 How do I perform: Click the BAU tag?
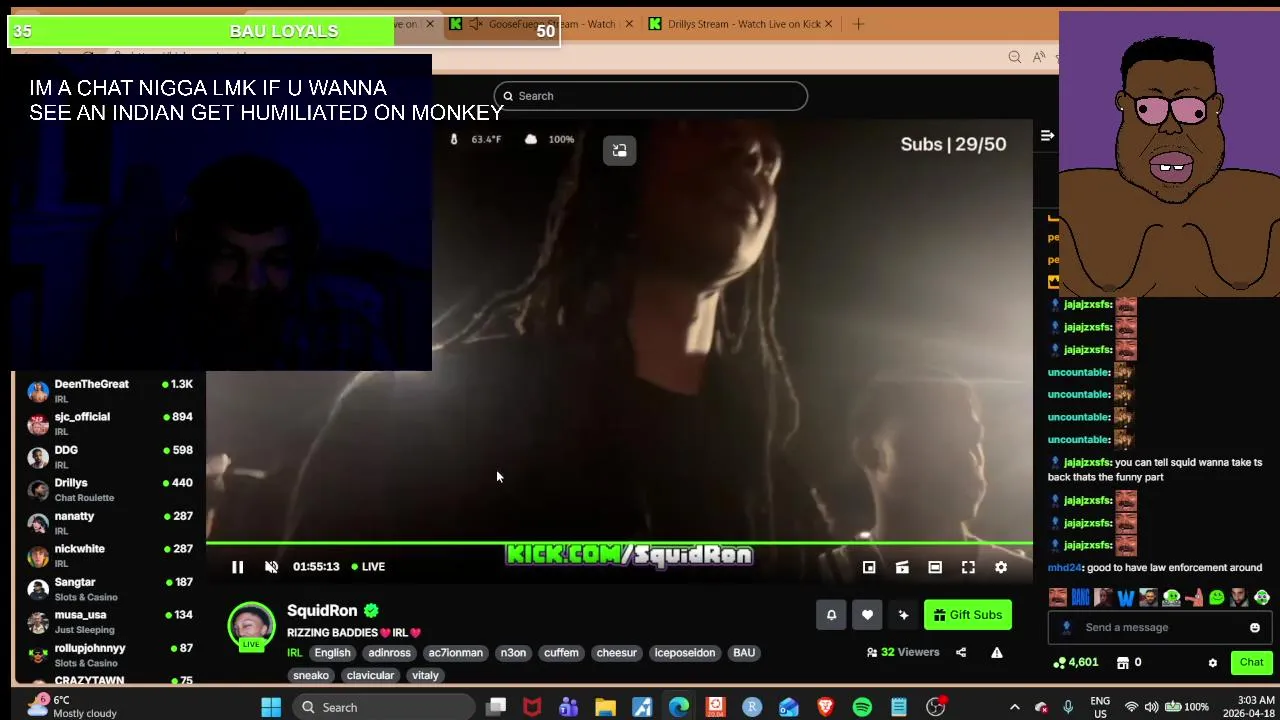[x=744, y=653]
